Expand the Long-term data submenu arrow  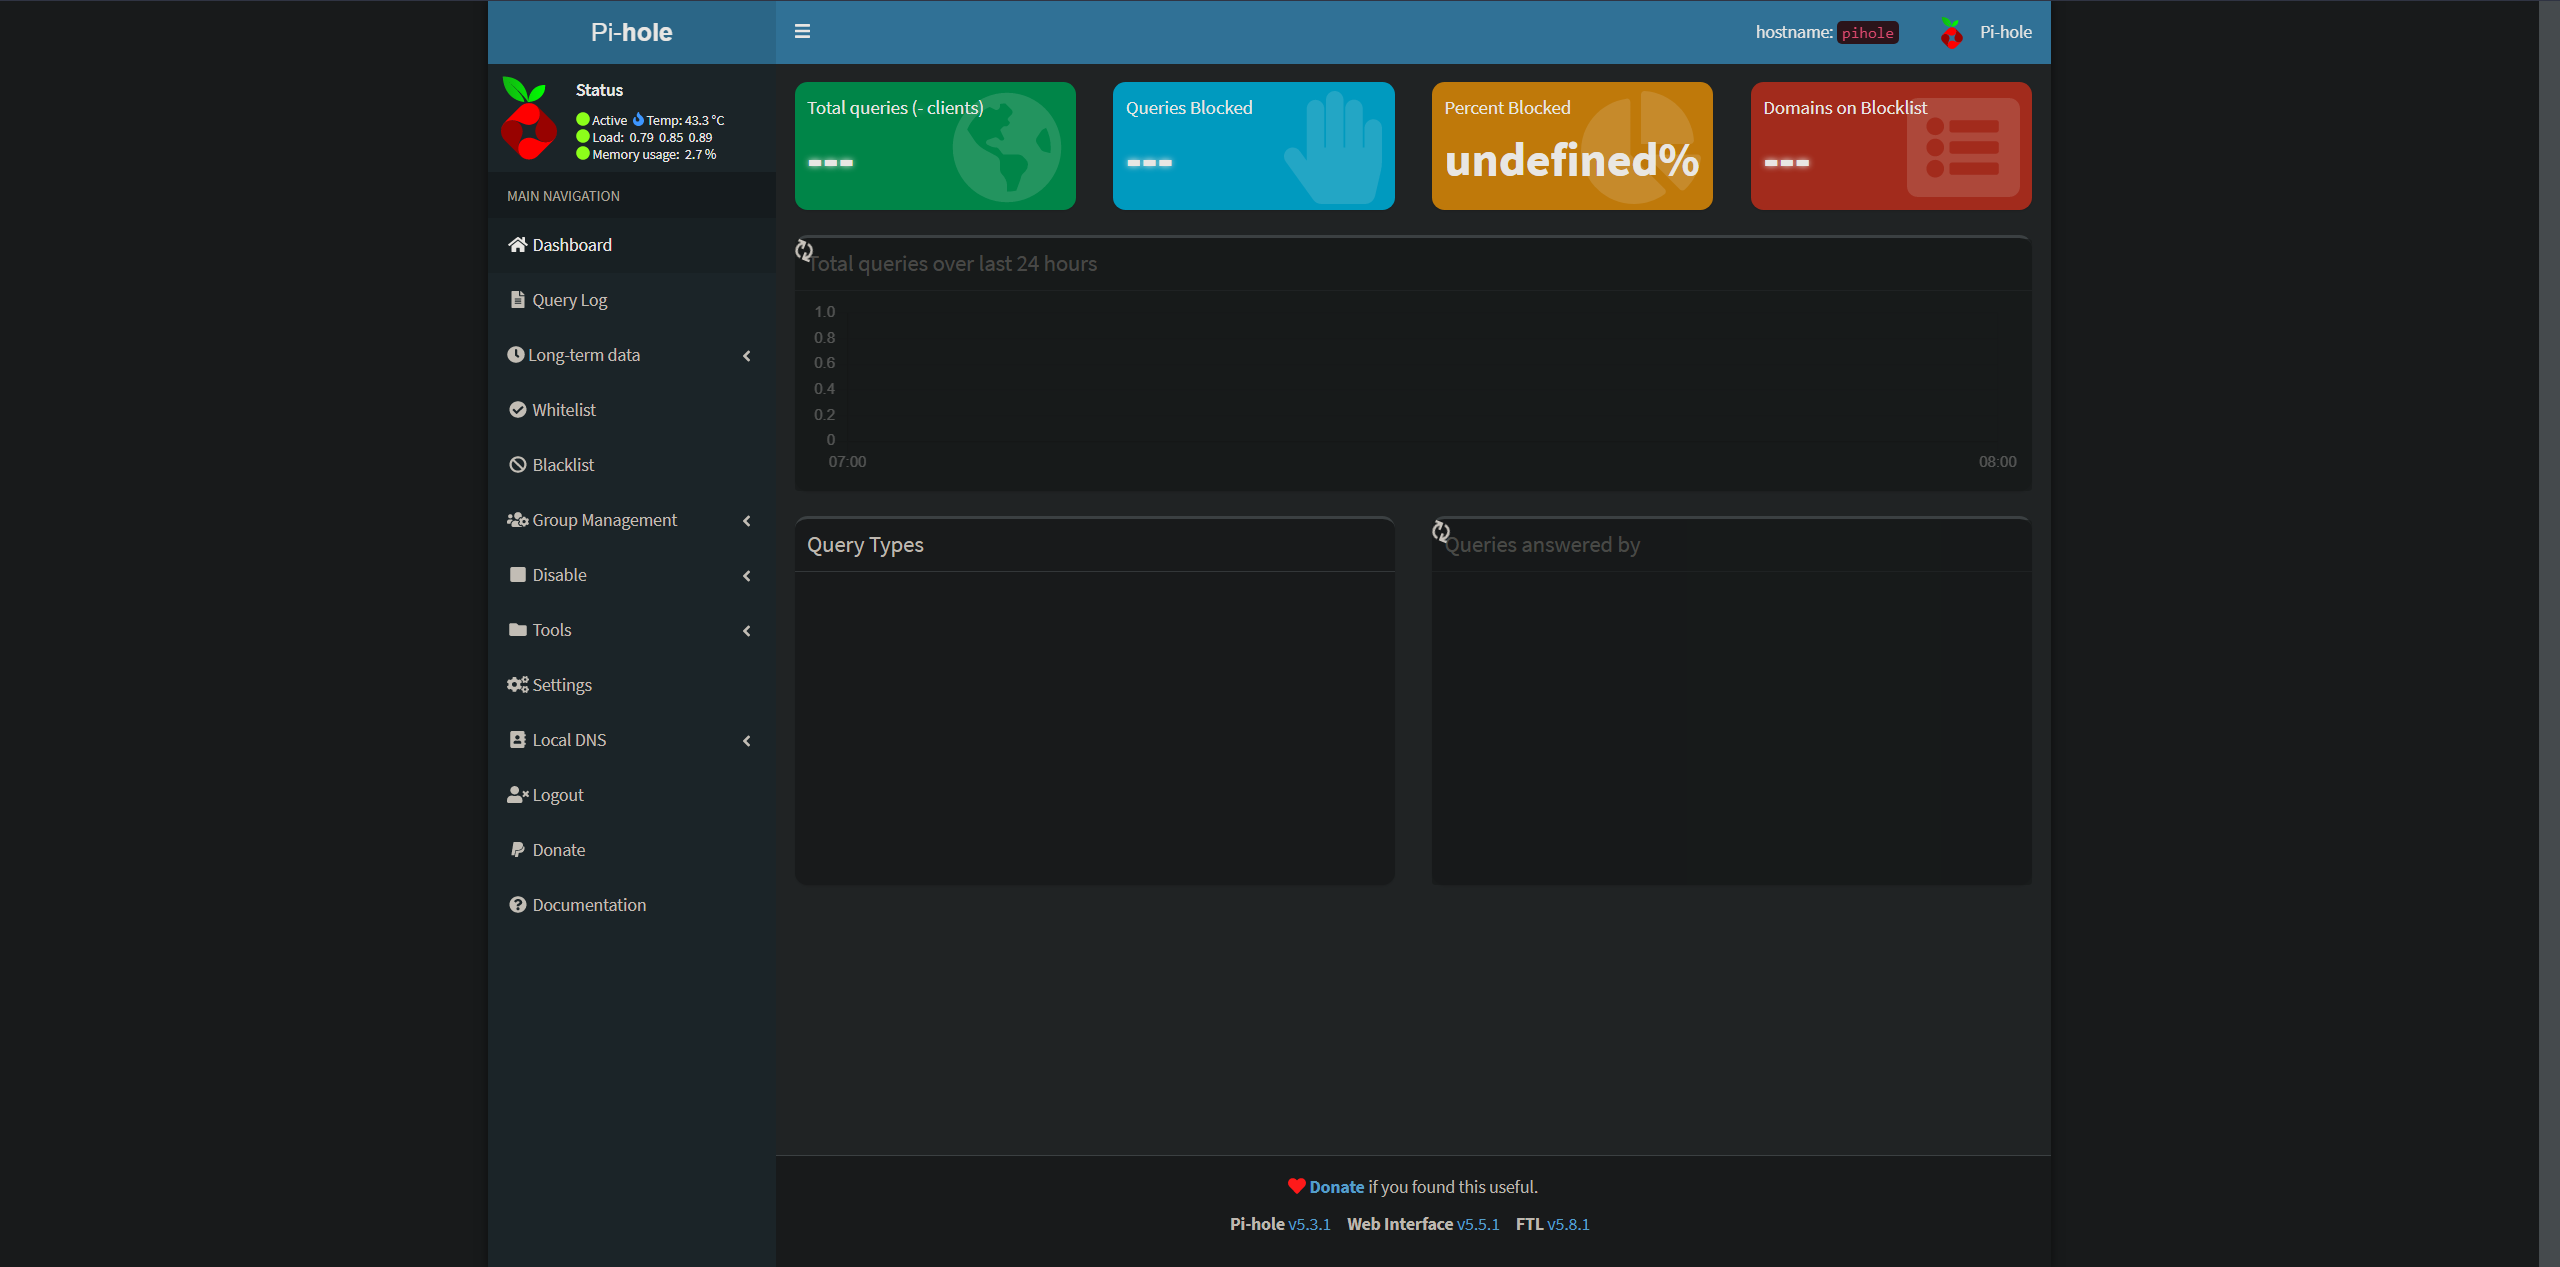pyautogui.click(x=746, y=356)
